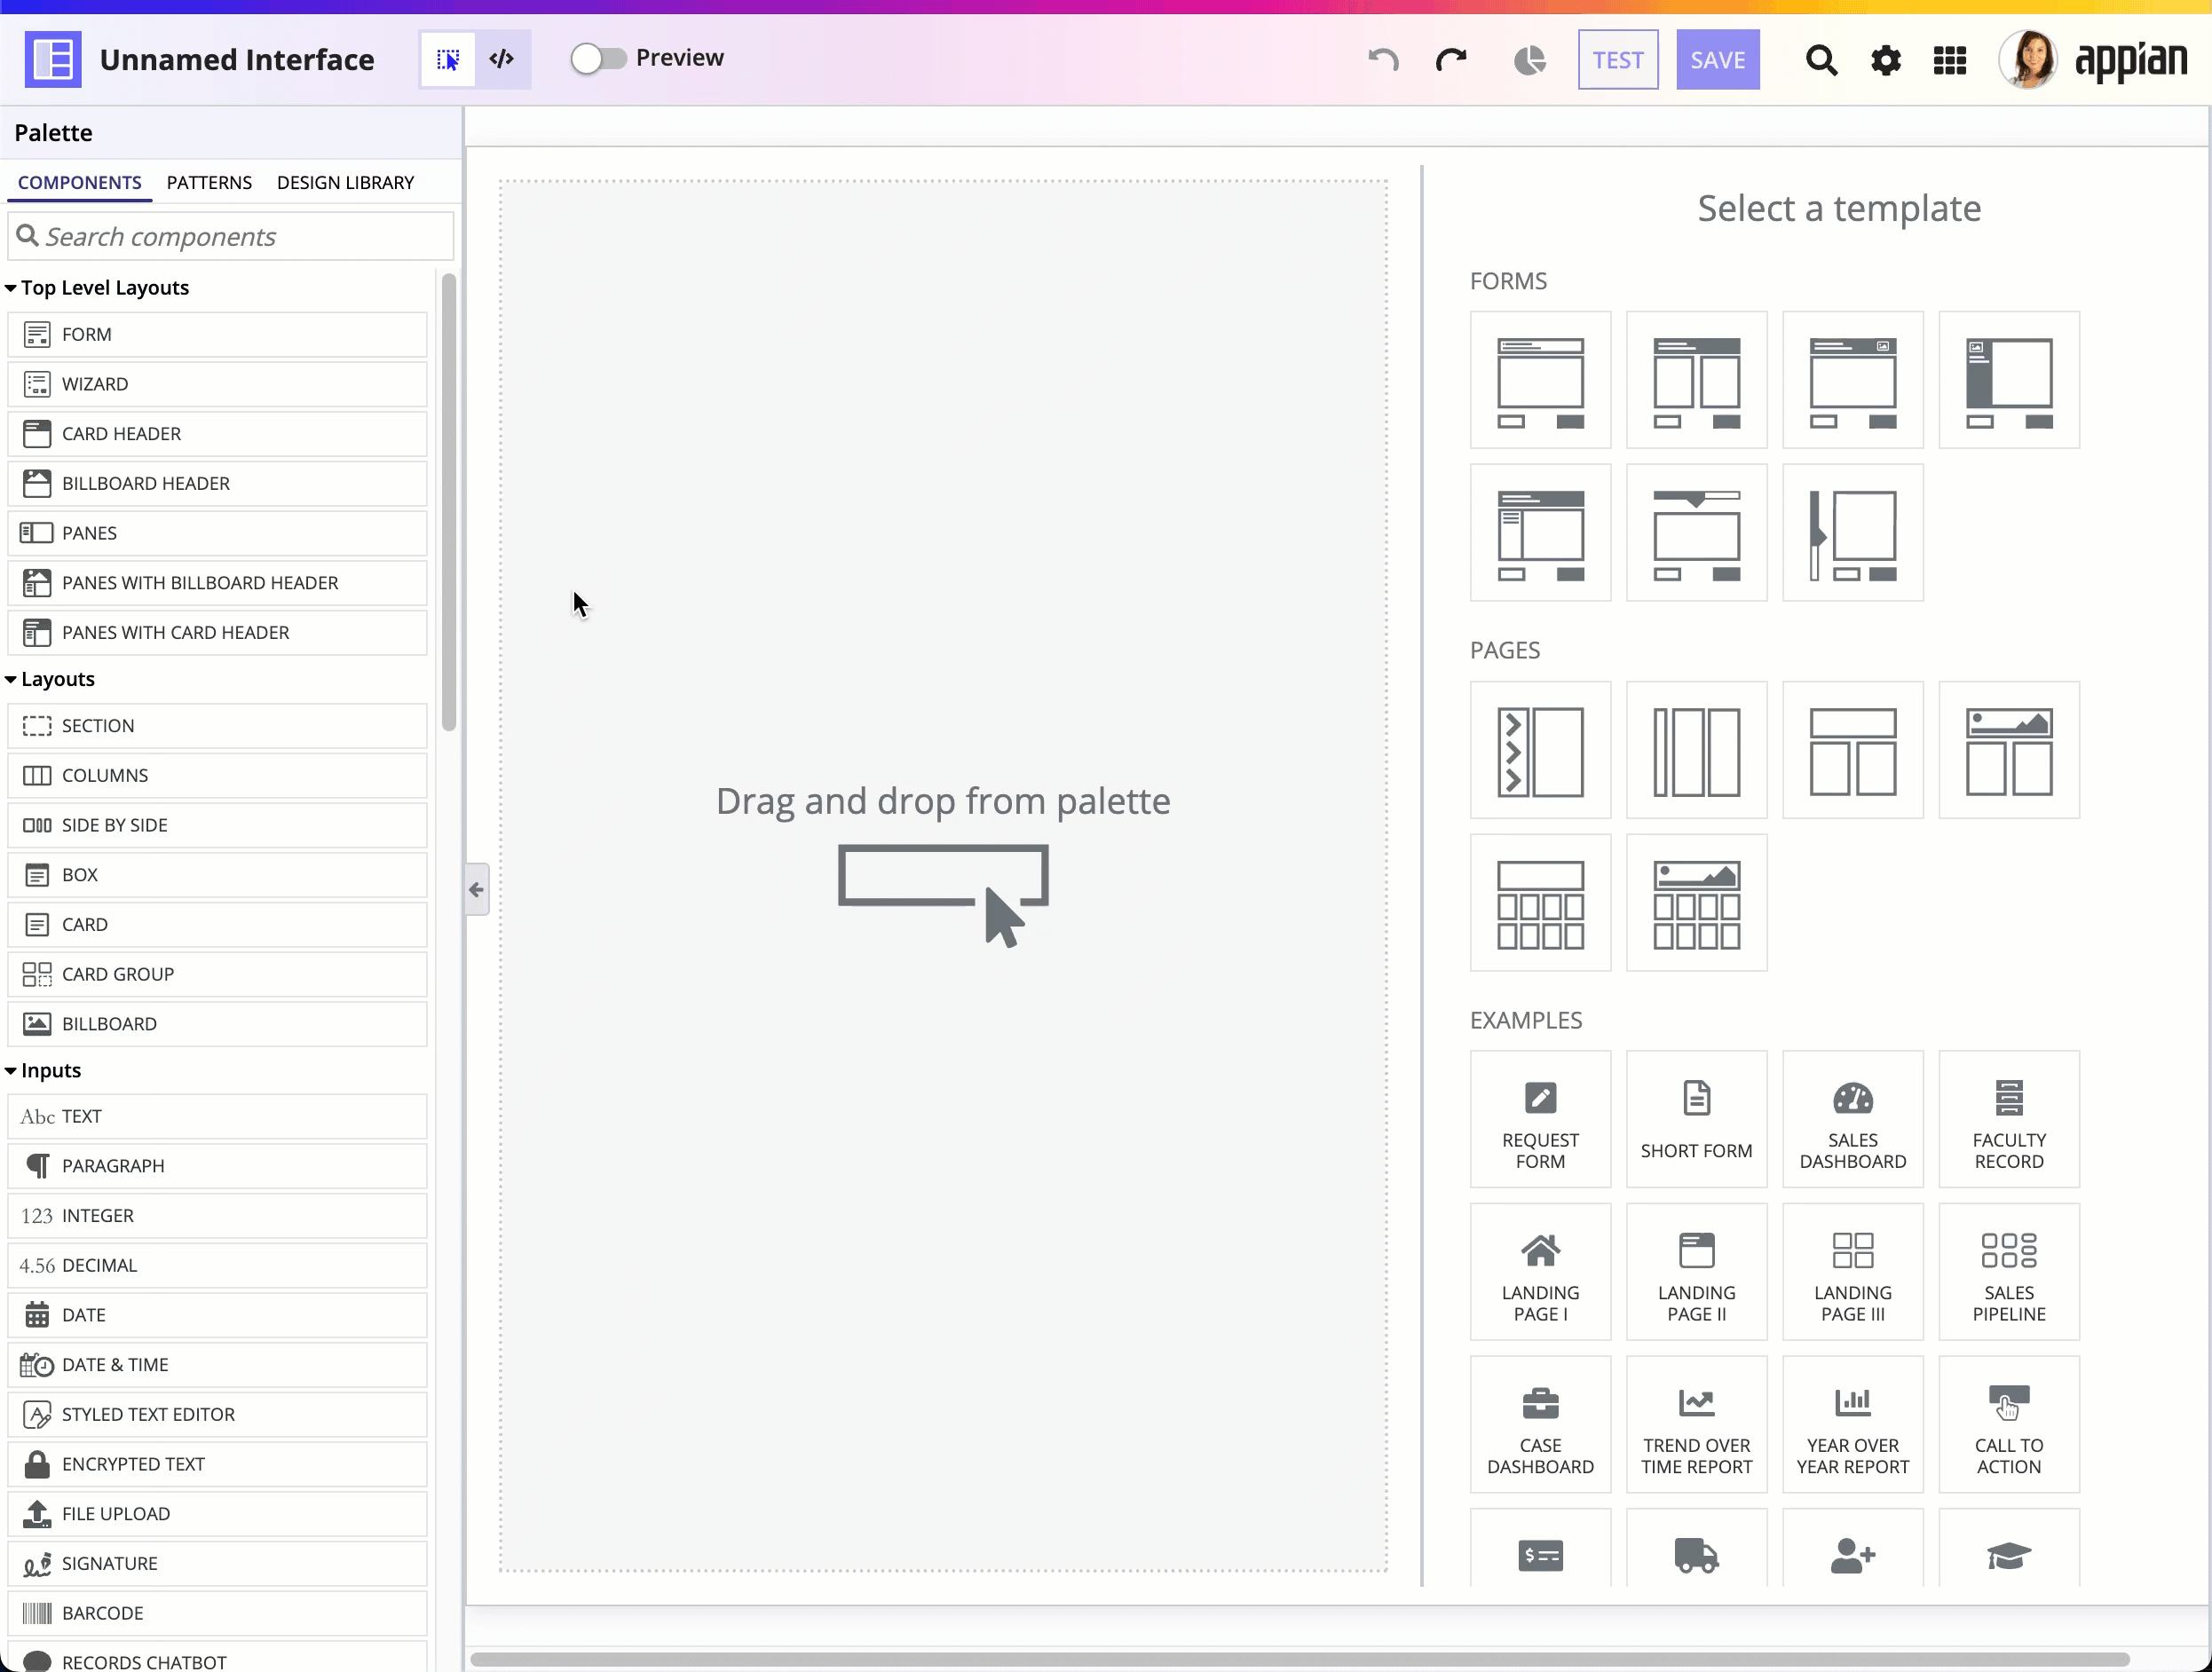Choose the CARD GROUP component
The height and width of the screenshot is (1672, 2212).
click(x=217, y=974)
